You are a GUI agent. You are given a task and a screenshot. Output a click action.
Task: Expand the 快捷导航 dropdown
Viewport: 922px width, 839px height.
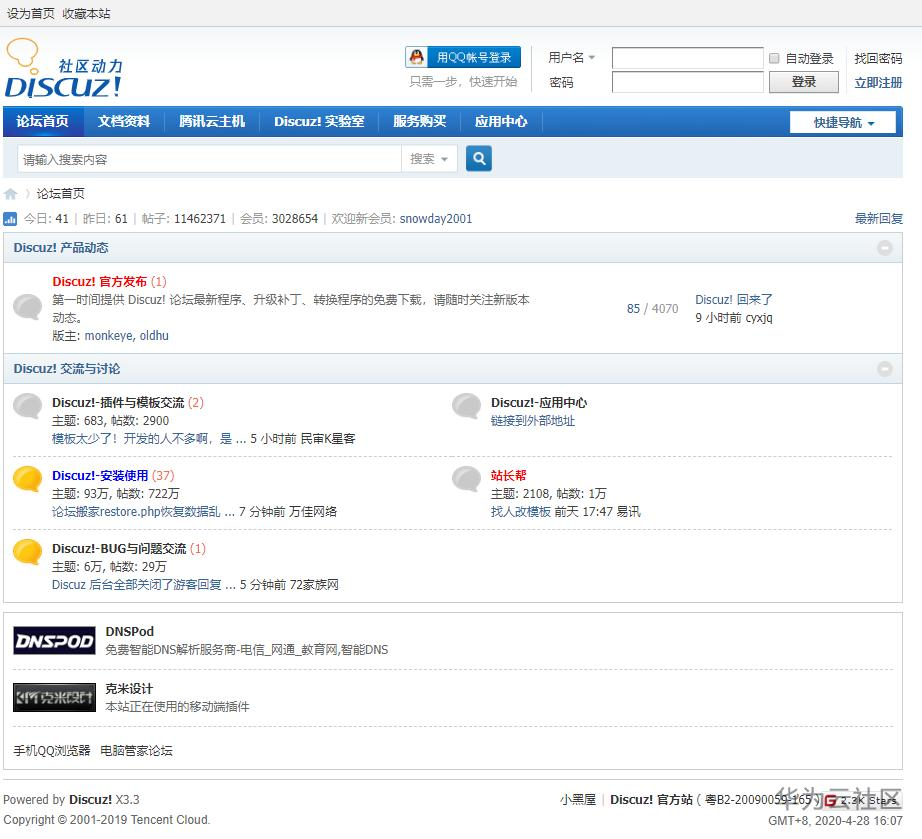click(x=843, y=123)
